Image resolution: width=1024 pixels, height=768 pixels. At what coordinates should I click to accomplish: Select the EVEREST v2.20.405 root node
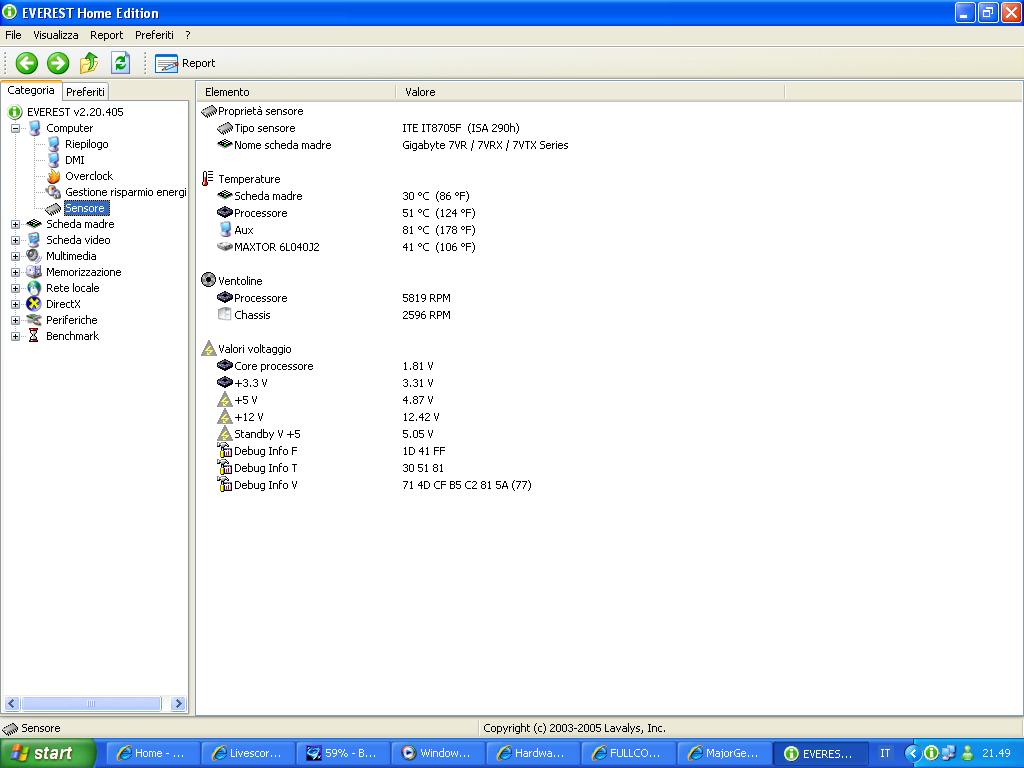[x=75, y=112]
